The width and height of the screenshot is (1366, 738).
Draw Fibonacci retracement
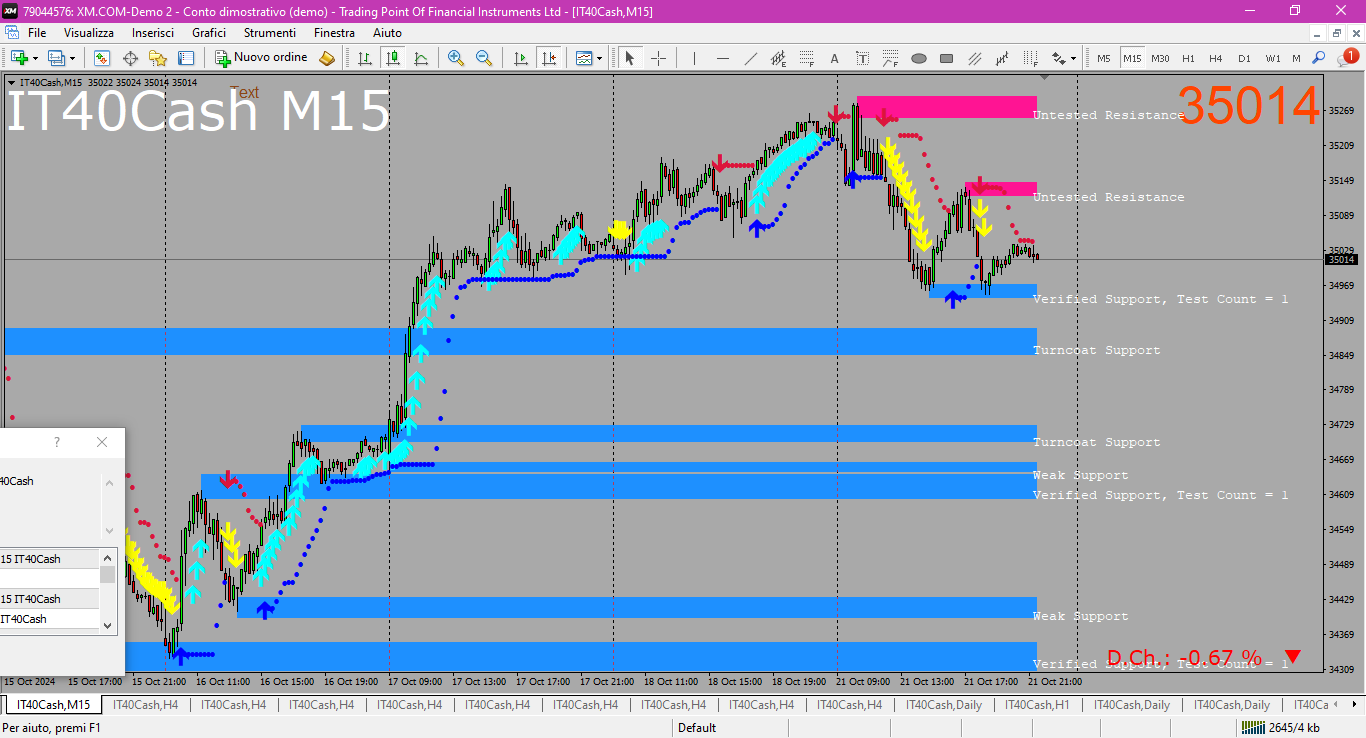click(806, 58)
